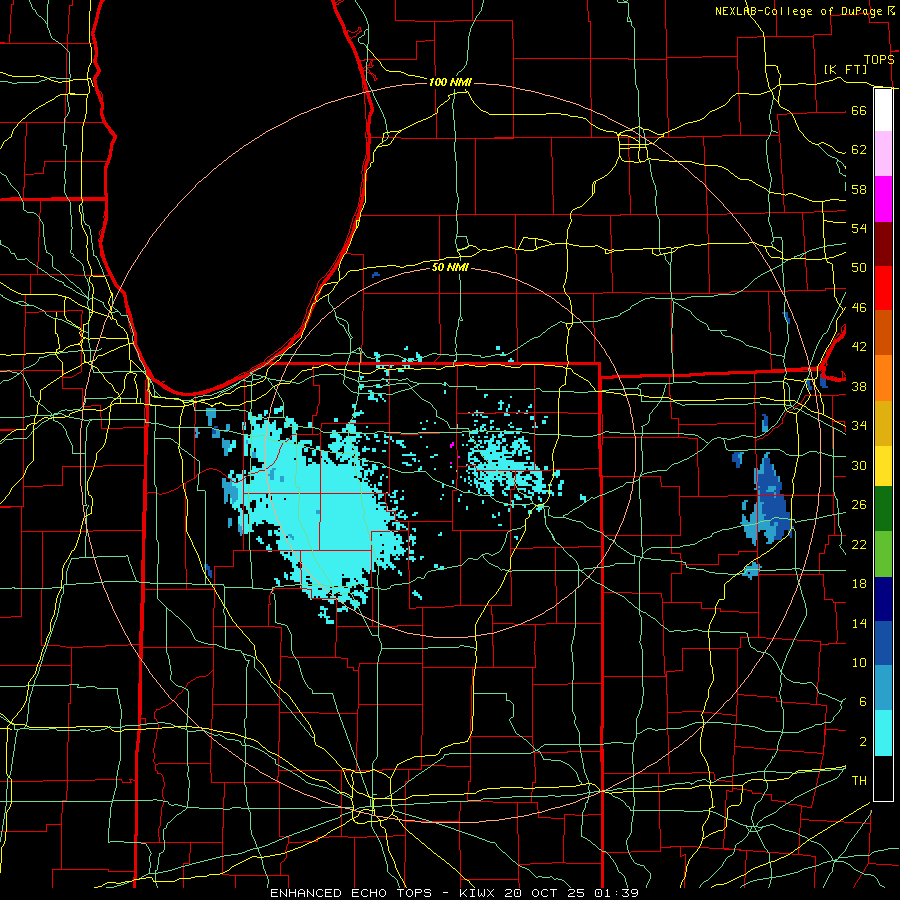The image size is (900, 900).
Task: Click the '14' legend value
Action: pyautogui.click(x=859, y=623)
